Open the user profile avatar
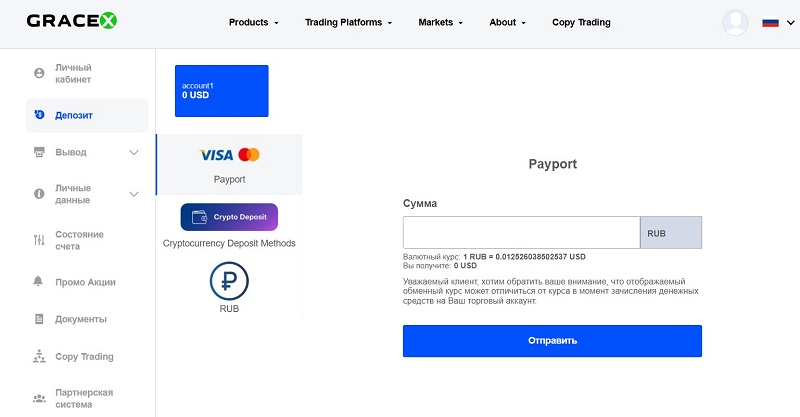 735,22
